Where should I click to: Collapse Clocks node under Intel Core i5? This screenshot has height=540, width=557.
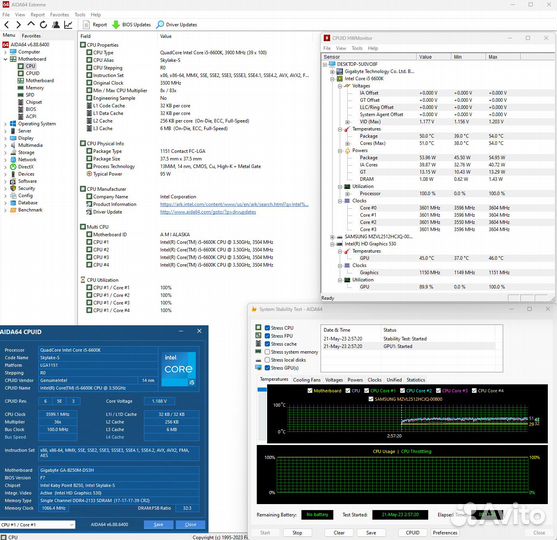coord(340,201)
